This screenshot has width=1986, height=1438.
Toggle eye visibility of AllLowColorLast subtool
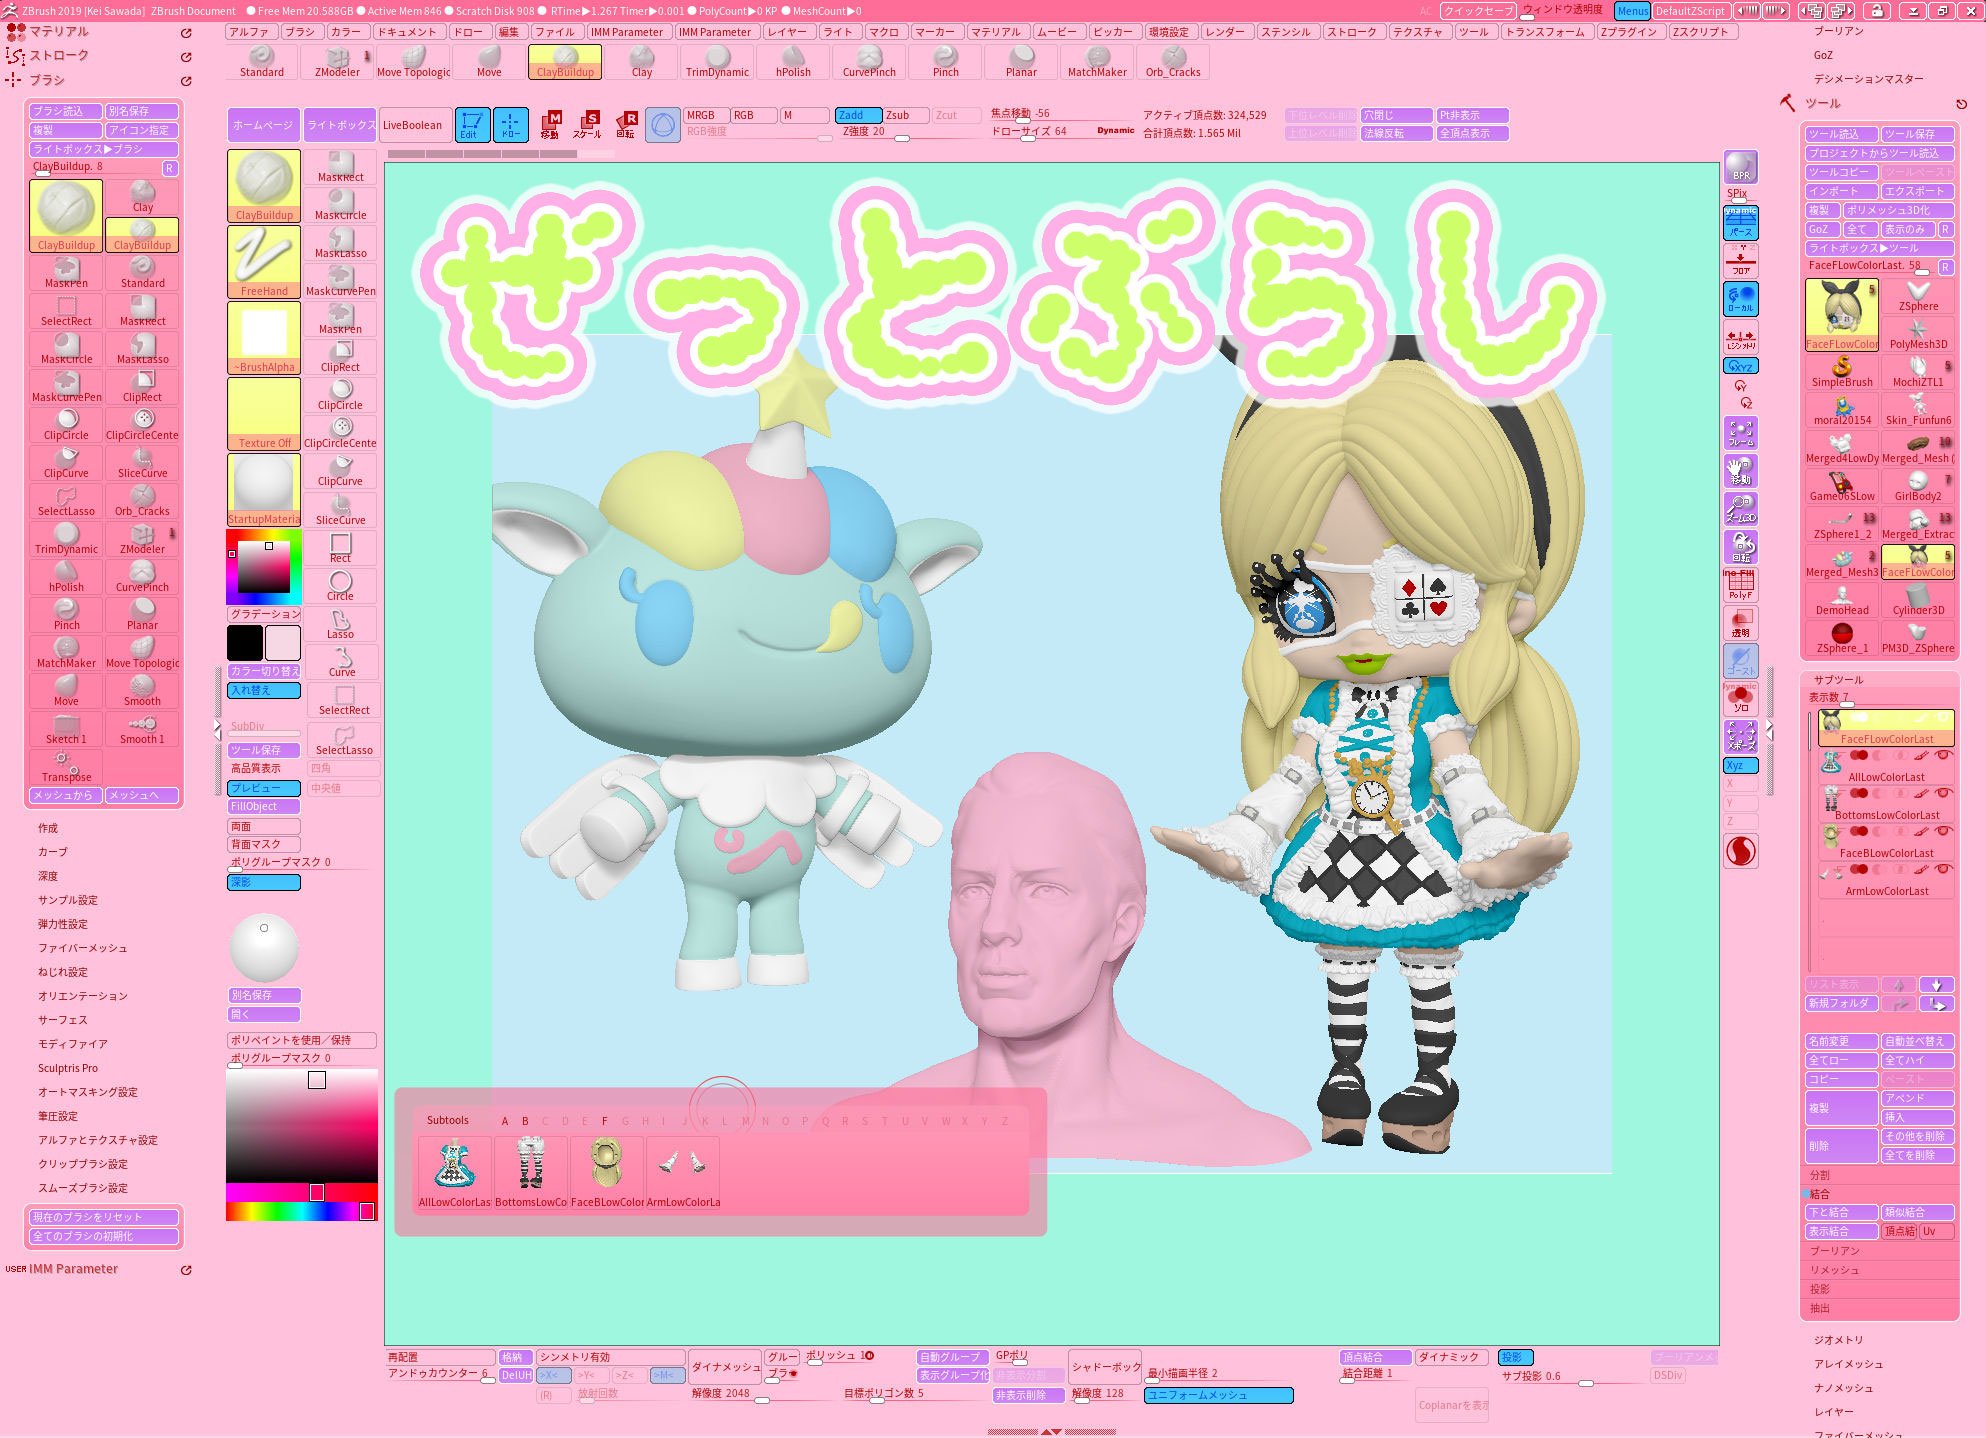pyautogui.click(x=1944, y=755)
